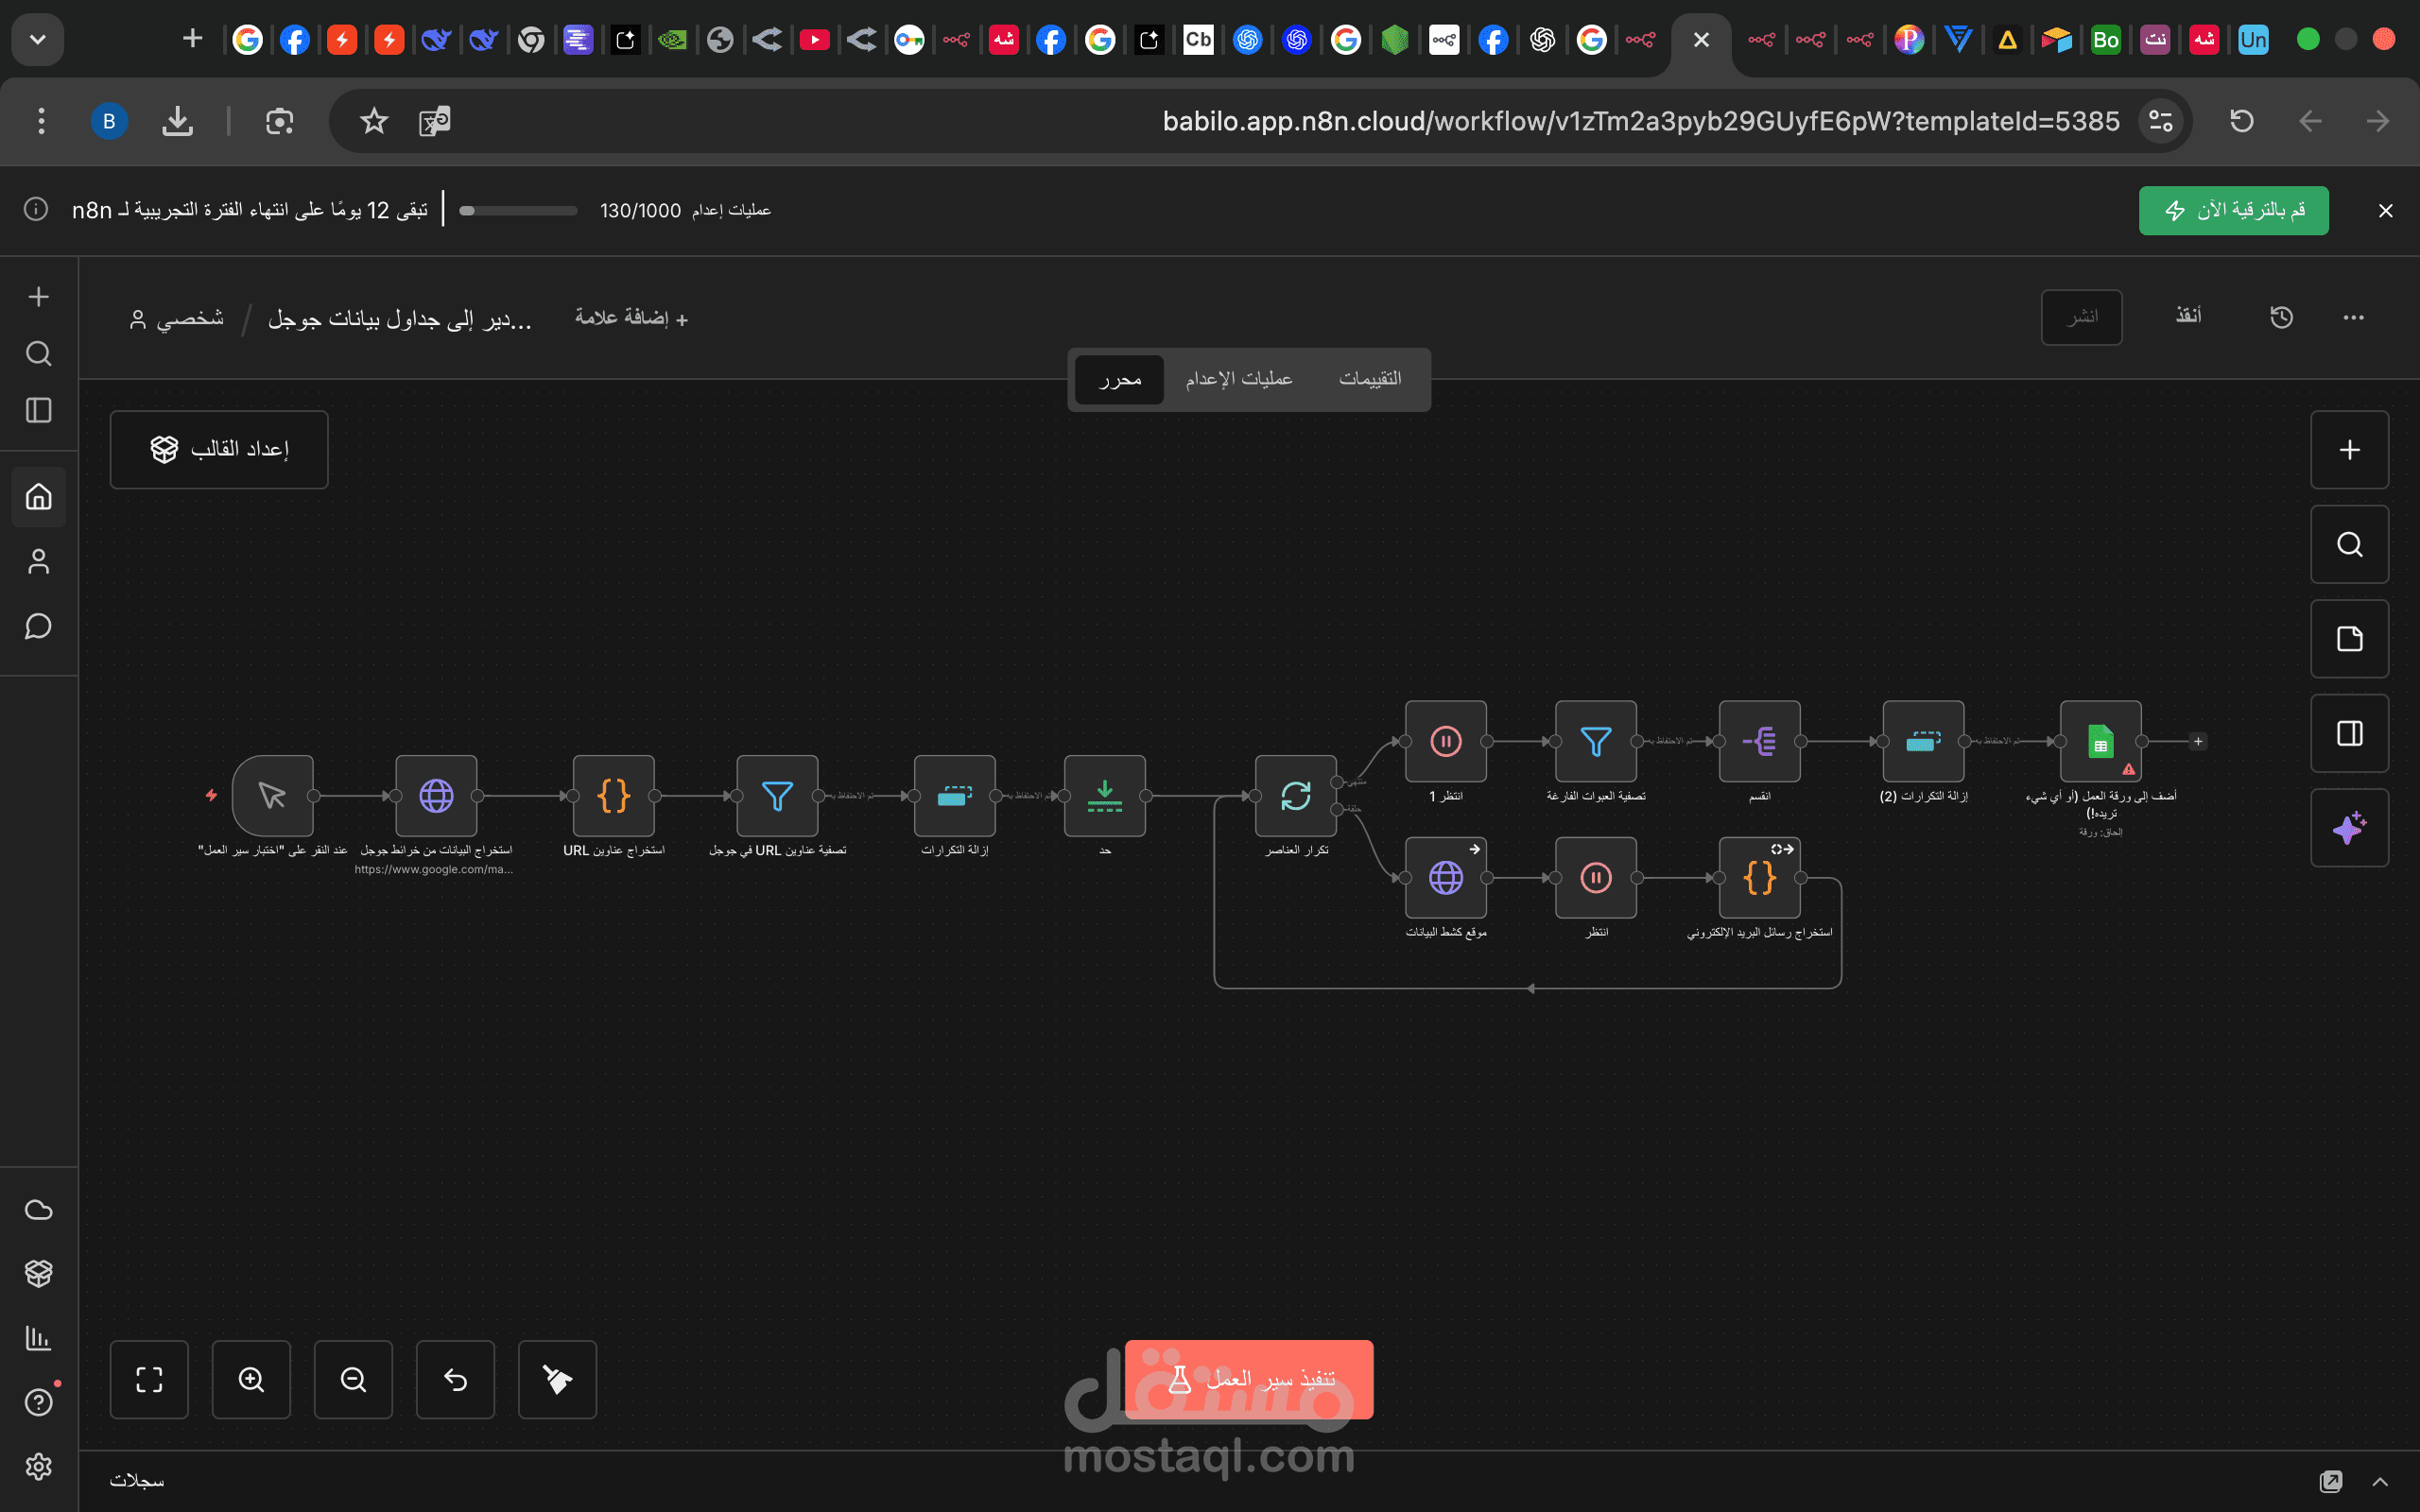Click the tidy up broom icon
2420x1512 pixels.
click(557, 1380)
